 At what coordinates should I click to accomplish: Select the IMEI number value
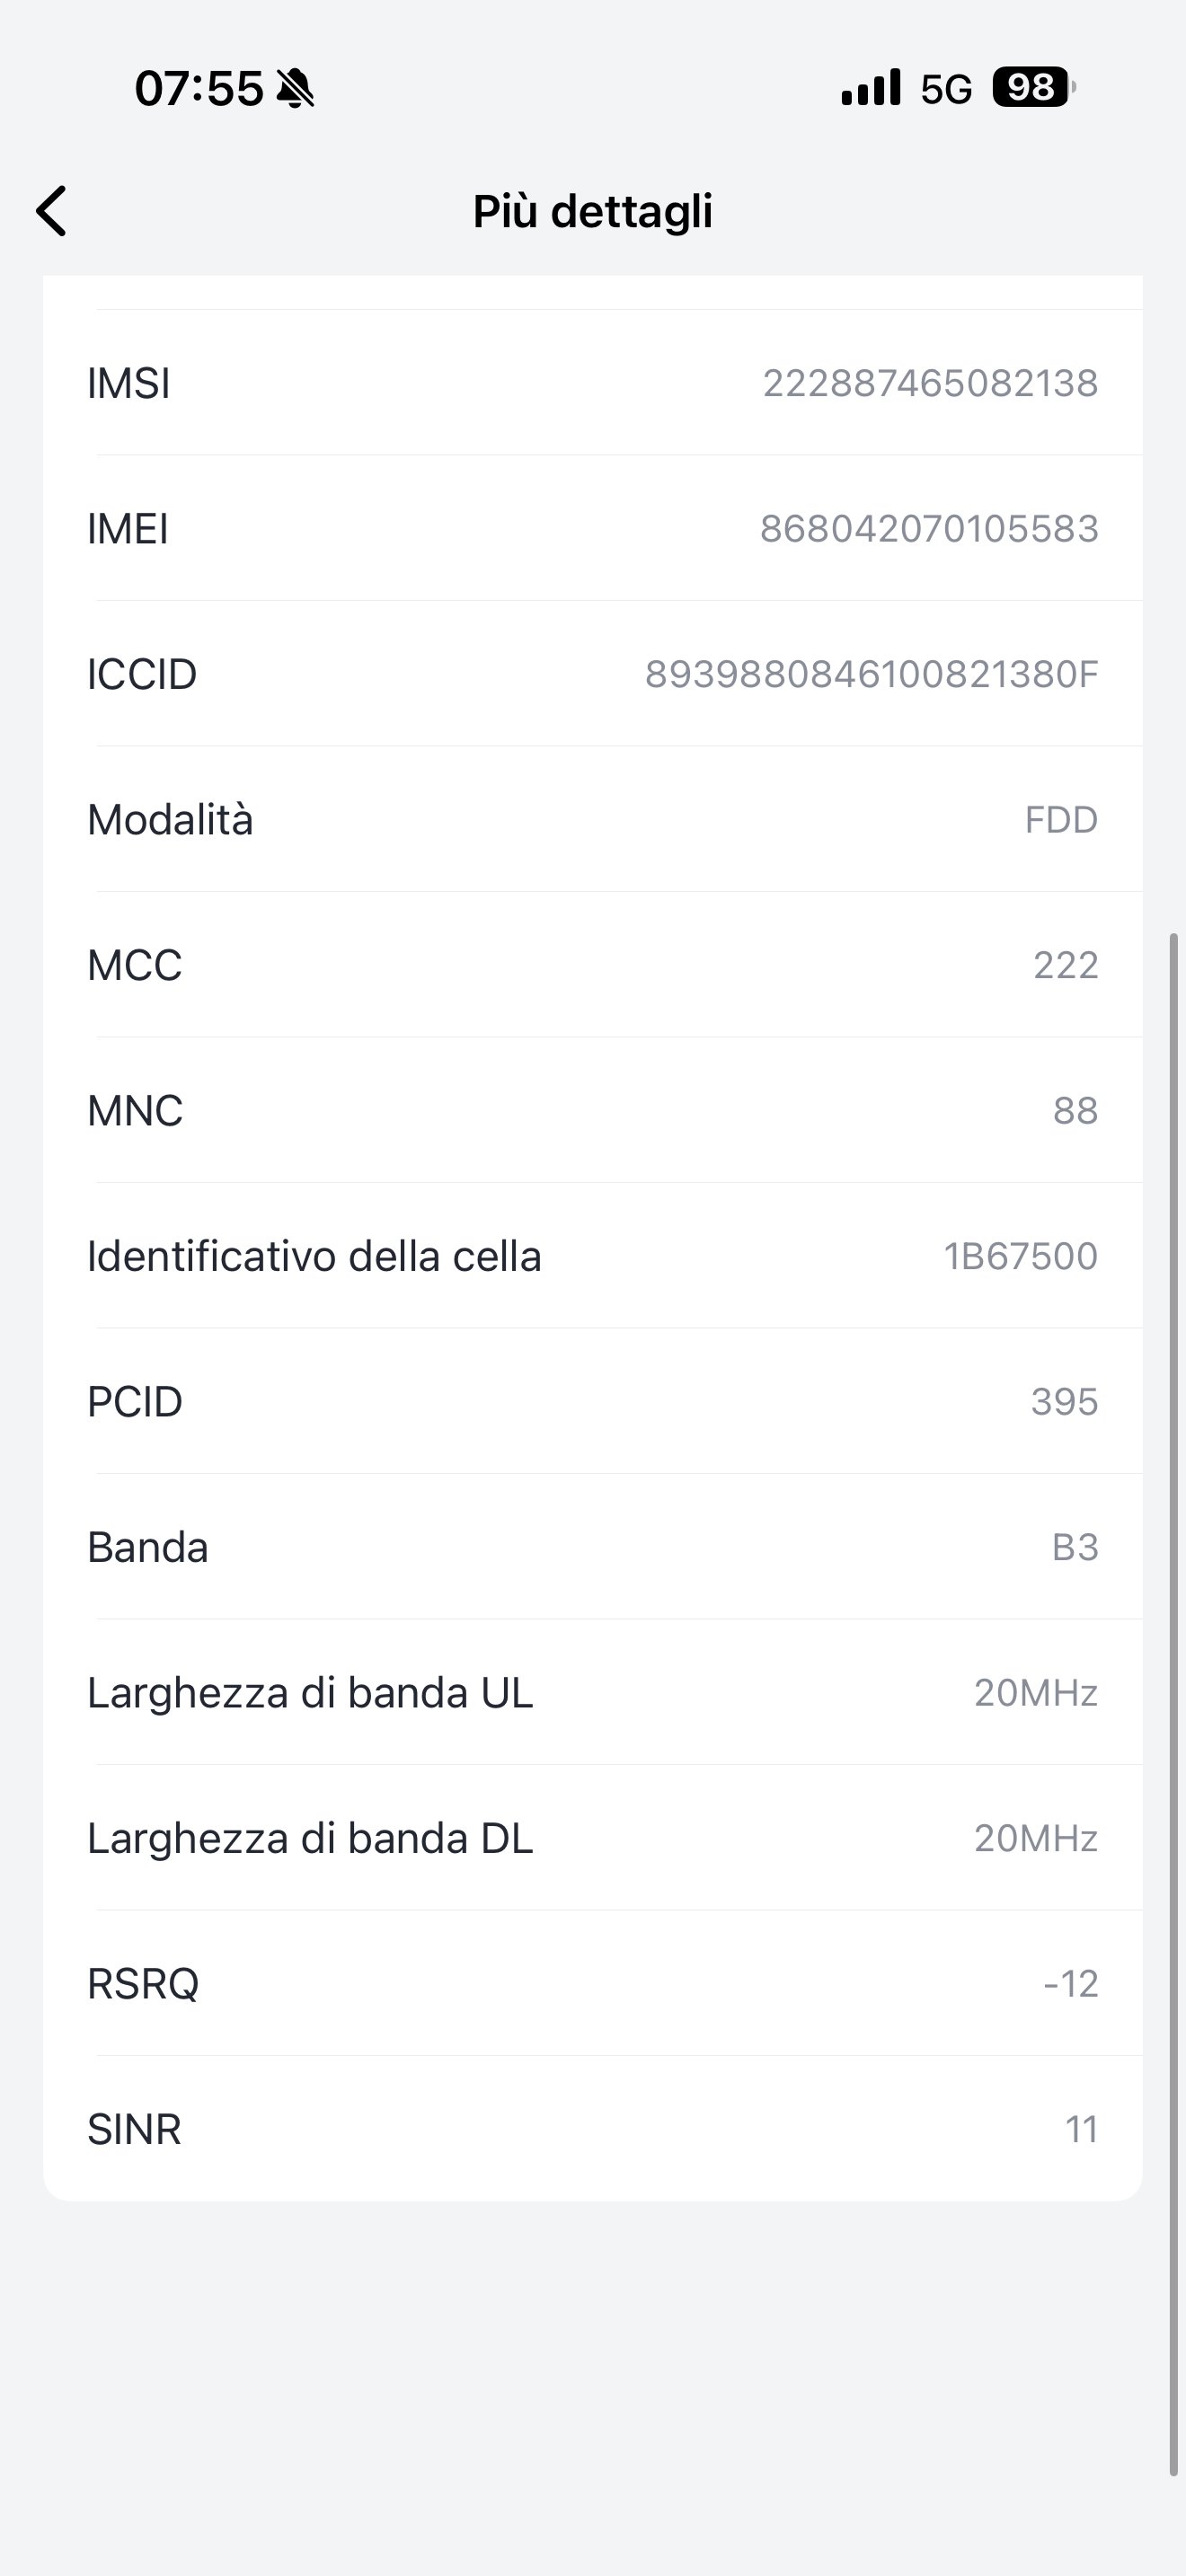[x=929, y=528]
